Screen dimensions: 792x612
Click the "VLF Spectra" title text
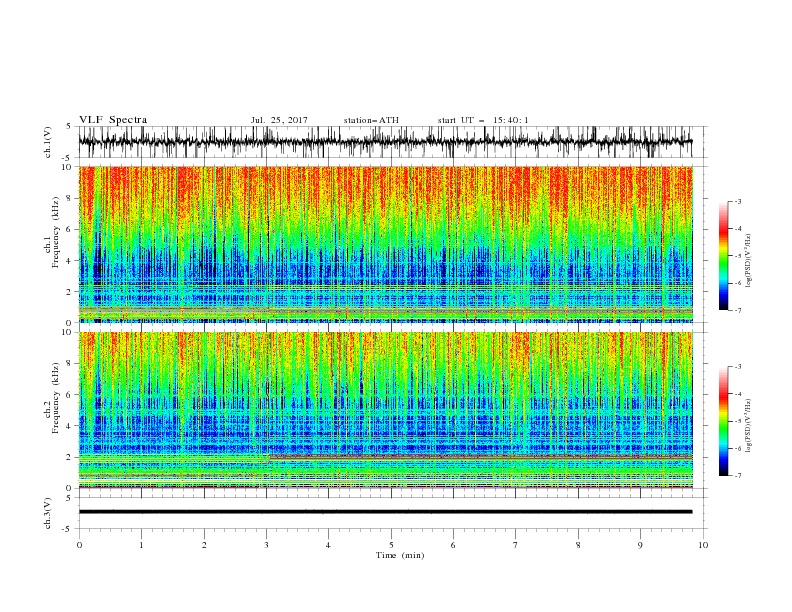[113, 120]
